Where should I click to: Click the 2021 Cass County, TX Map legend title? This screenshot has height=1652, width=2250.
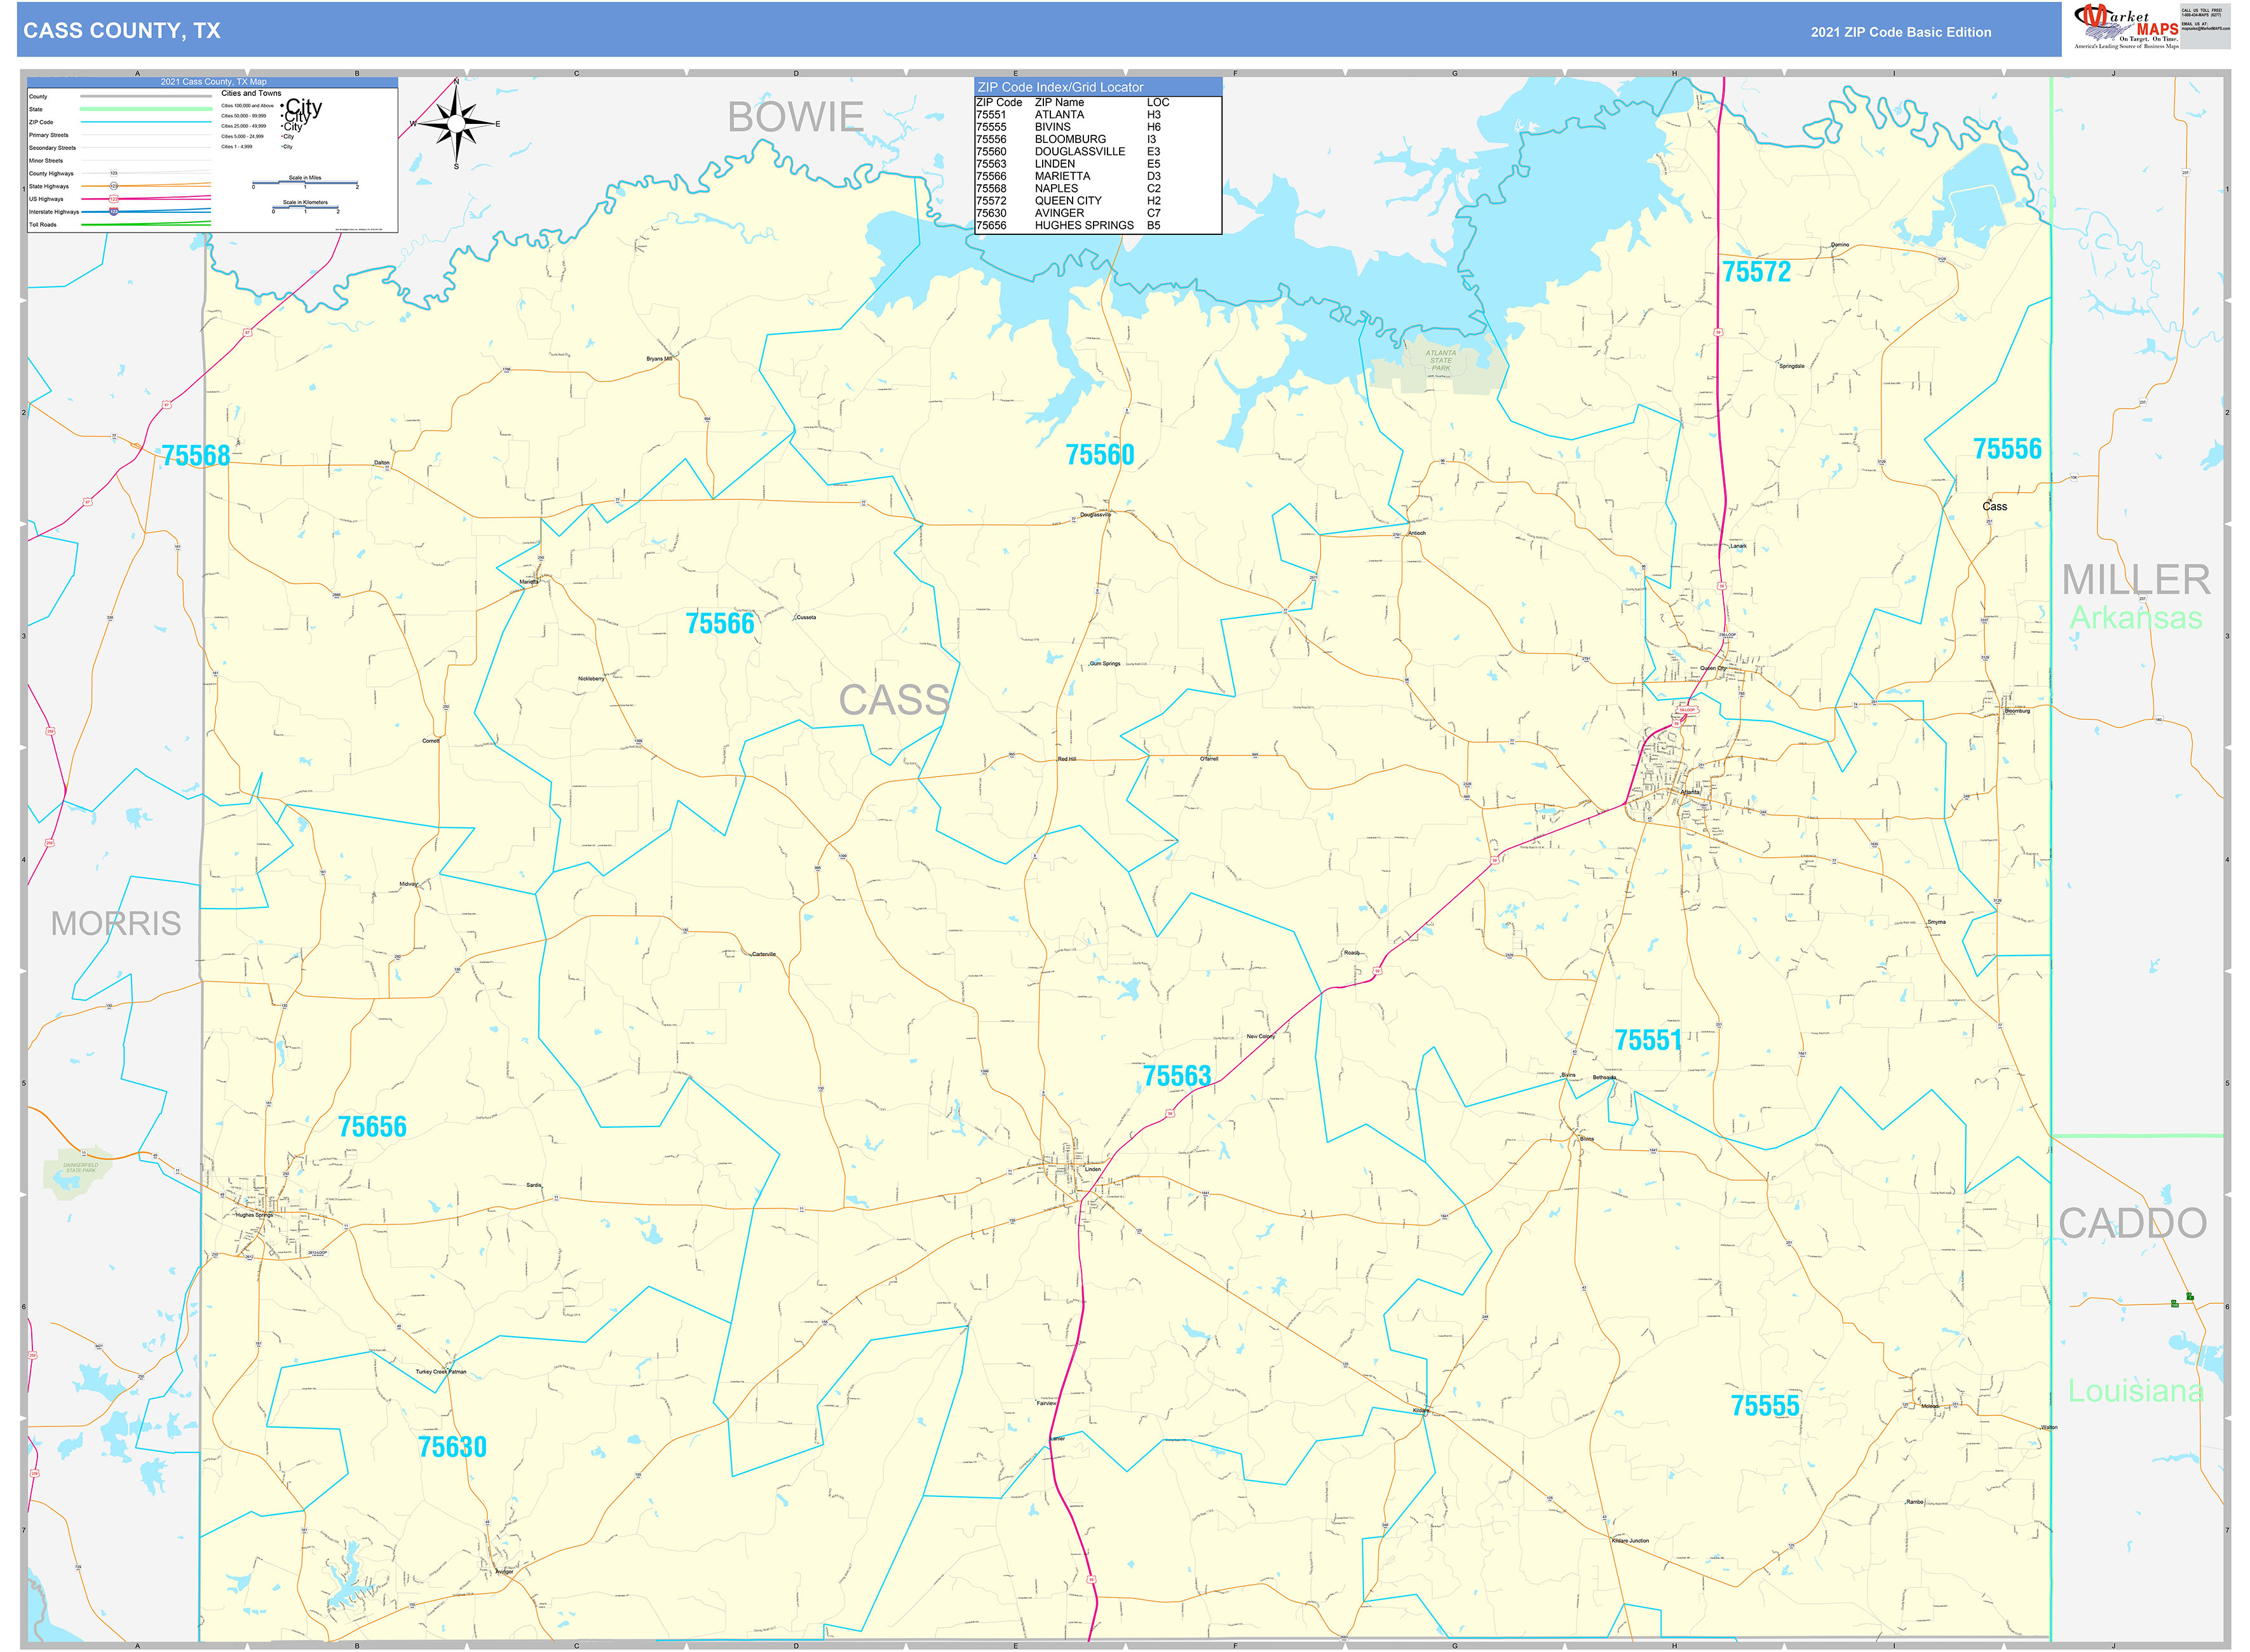tap(214, 82)
